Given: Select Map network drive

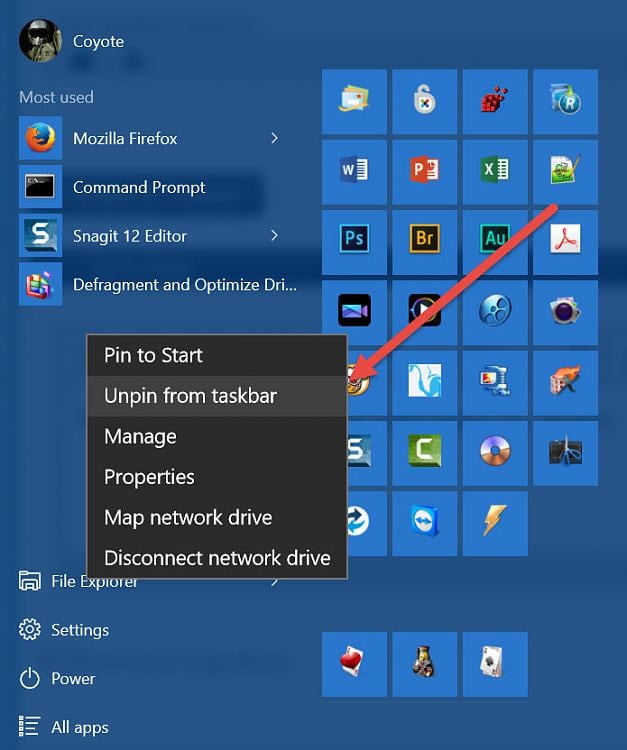Looking at the screenshot, I should [x=217, y=518].
